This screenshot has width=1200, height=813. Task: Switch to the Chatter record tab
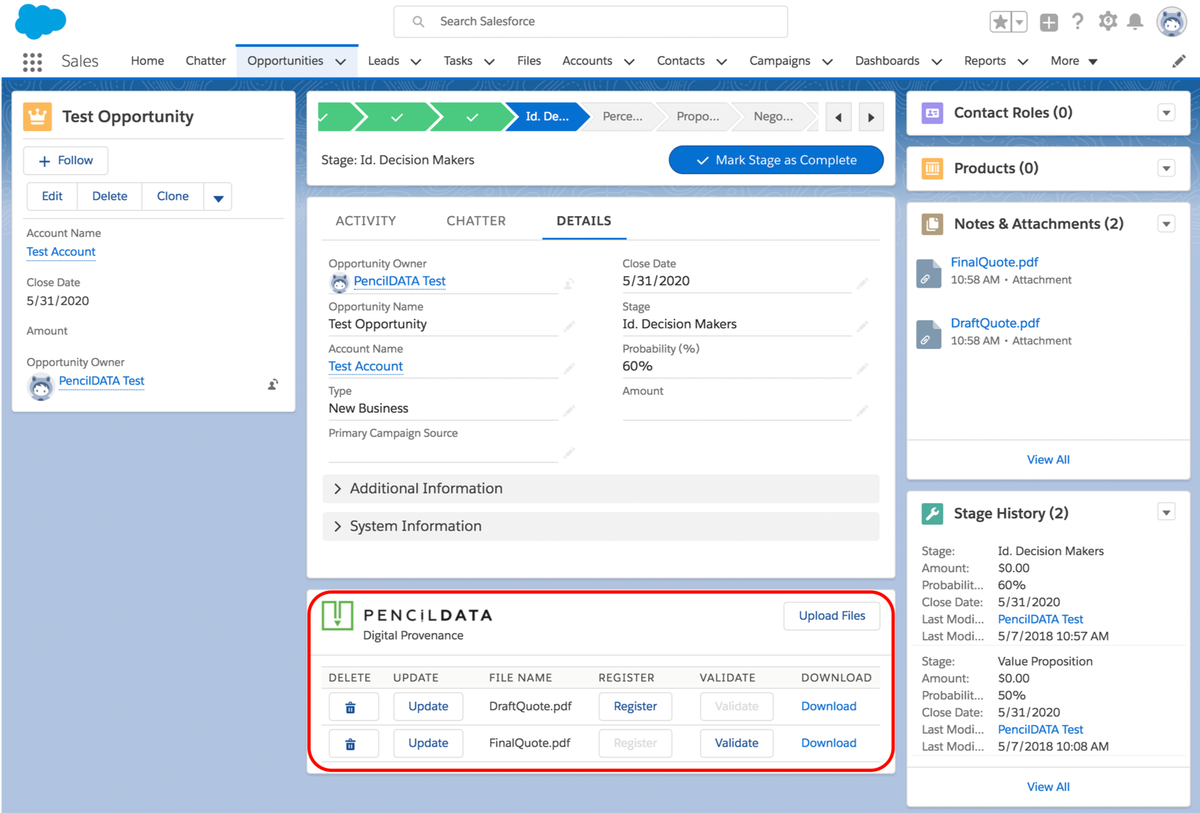pyautogui.click(x=476, y=221)
